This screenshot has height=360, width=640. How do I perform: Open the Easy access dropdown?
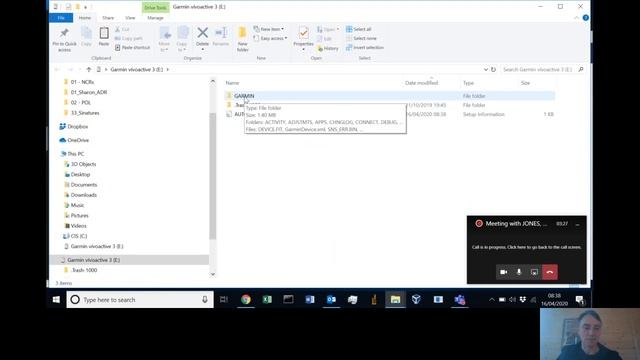(x=270, y=38)
